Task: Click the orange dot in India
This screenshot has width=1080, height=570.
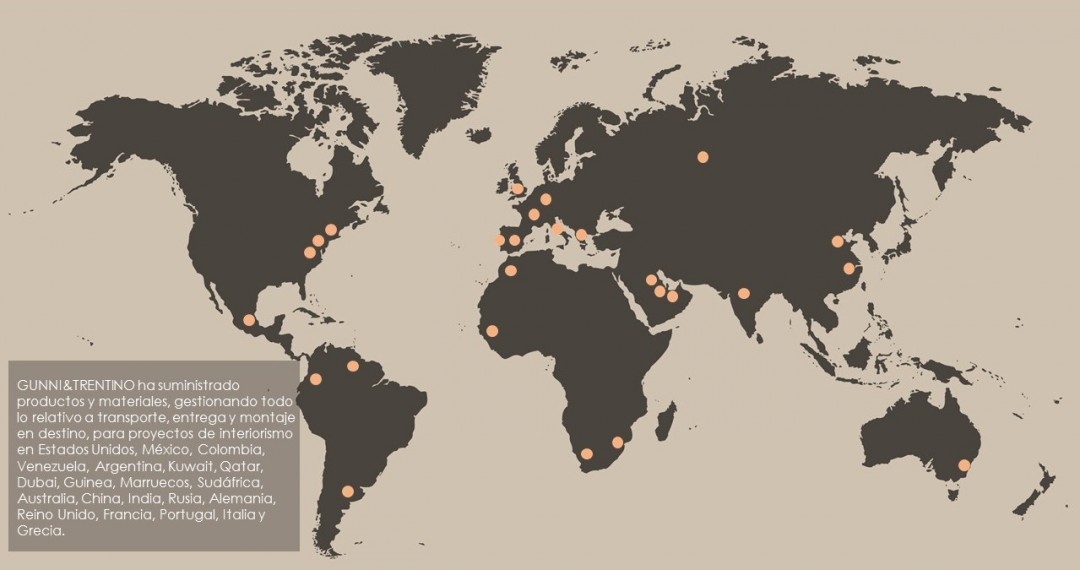Action: pos(744,293)
